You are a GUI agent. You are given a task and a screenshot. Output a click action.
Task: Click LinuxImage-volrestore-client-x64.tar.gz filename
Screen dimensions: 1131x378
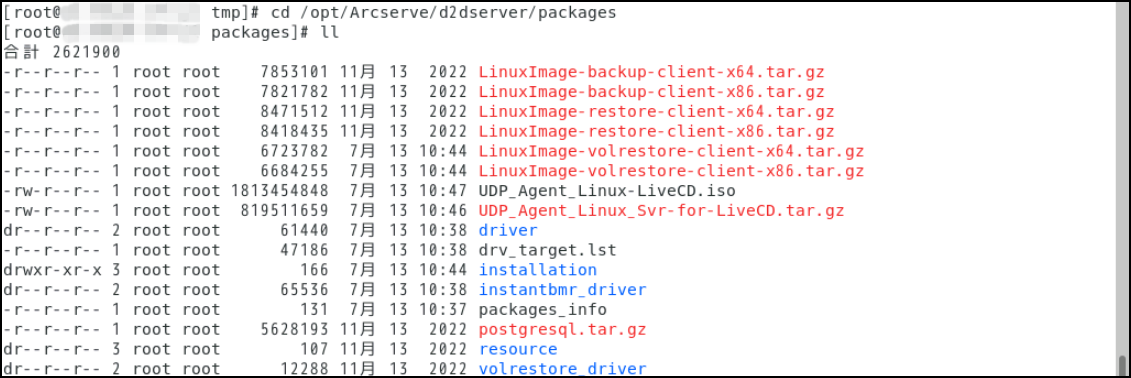point(672,151)
